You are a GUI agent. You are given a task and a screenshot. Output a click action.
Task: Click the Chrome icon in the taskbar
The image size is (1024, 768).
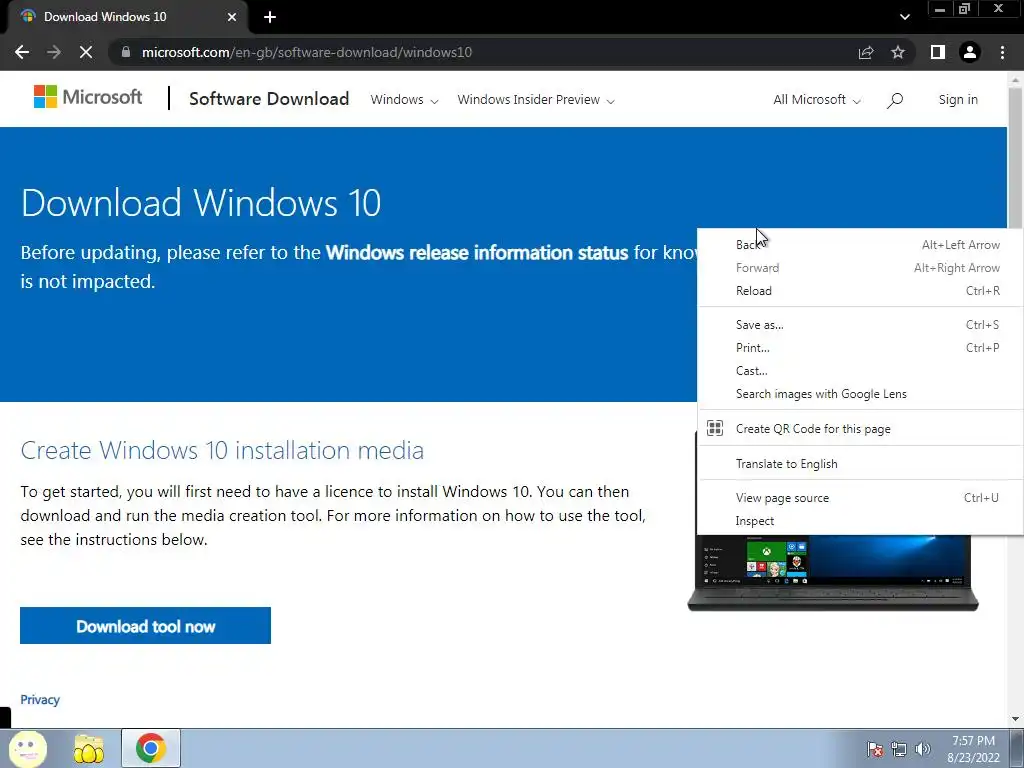[x=150, y=748]
